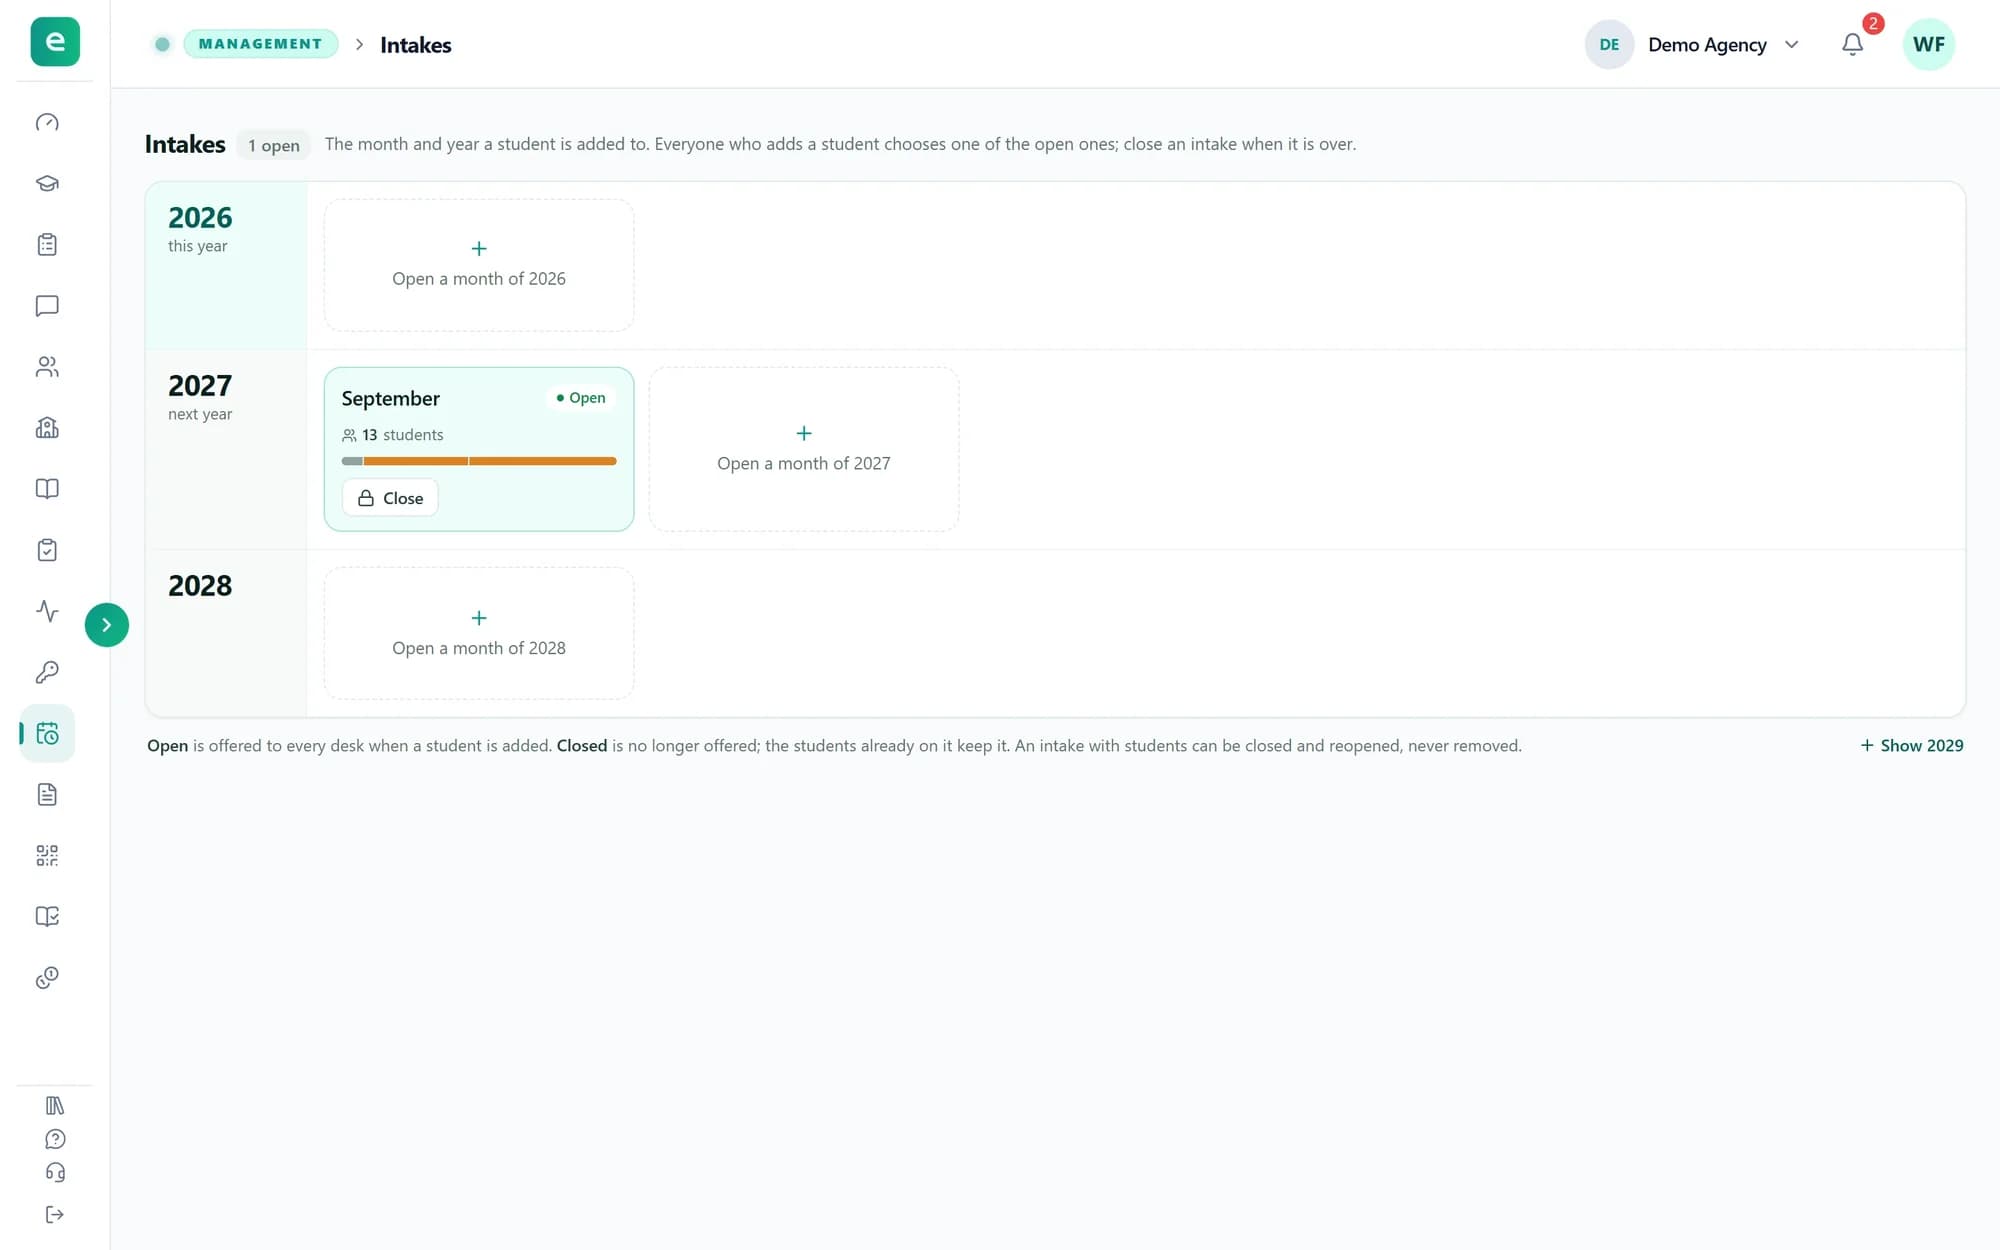Click Open a month of 2027
The width and height of the screenshot is (2000, 1250).
tap(804, 449)
